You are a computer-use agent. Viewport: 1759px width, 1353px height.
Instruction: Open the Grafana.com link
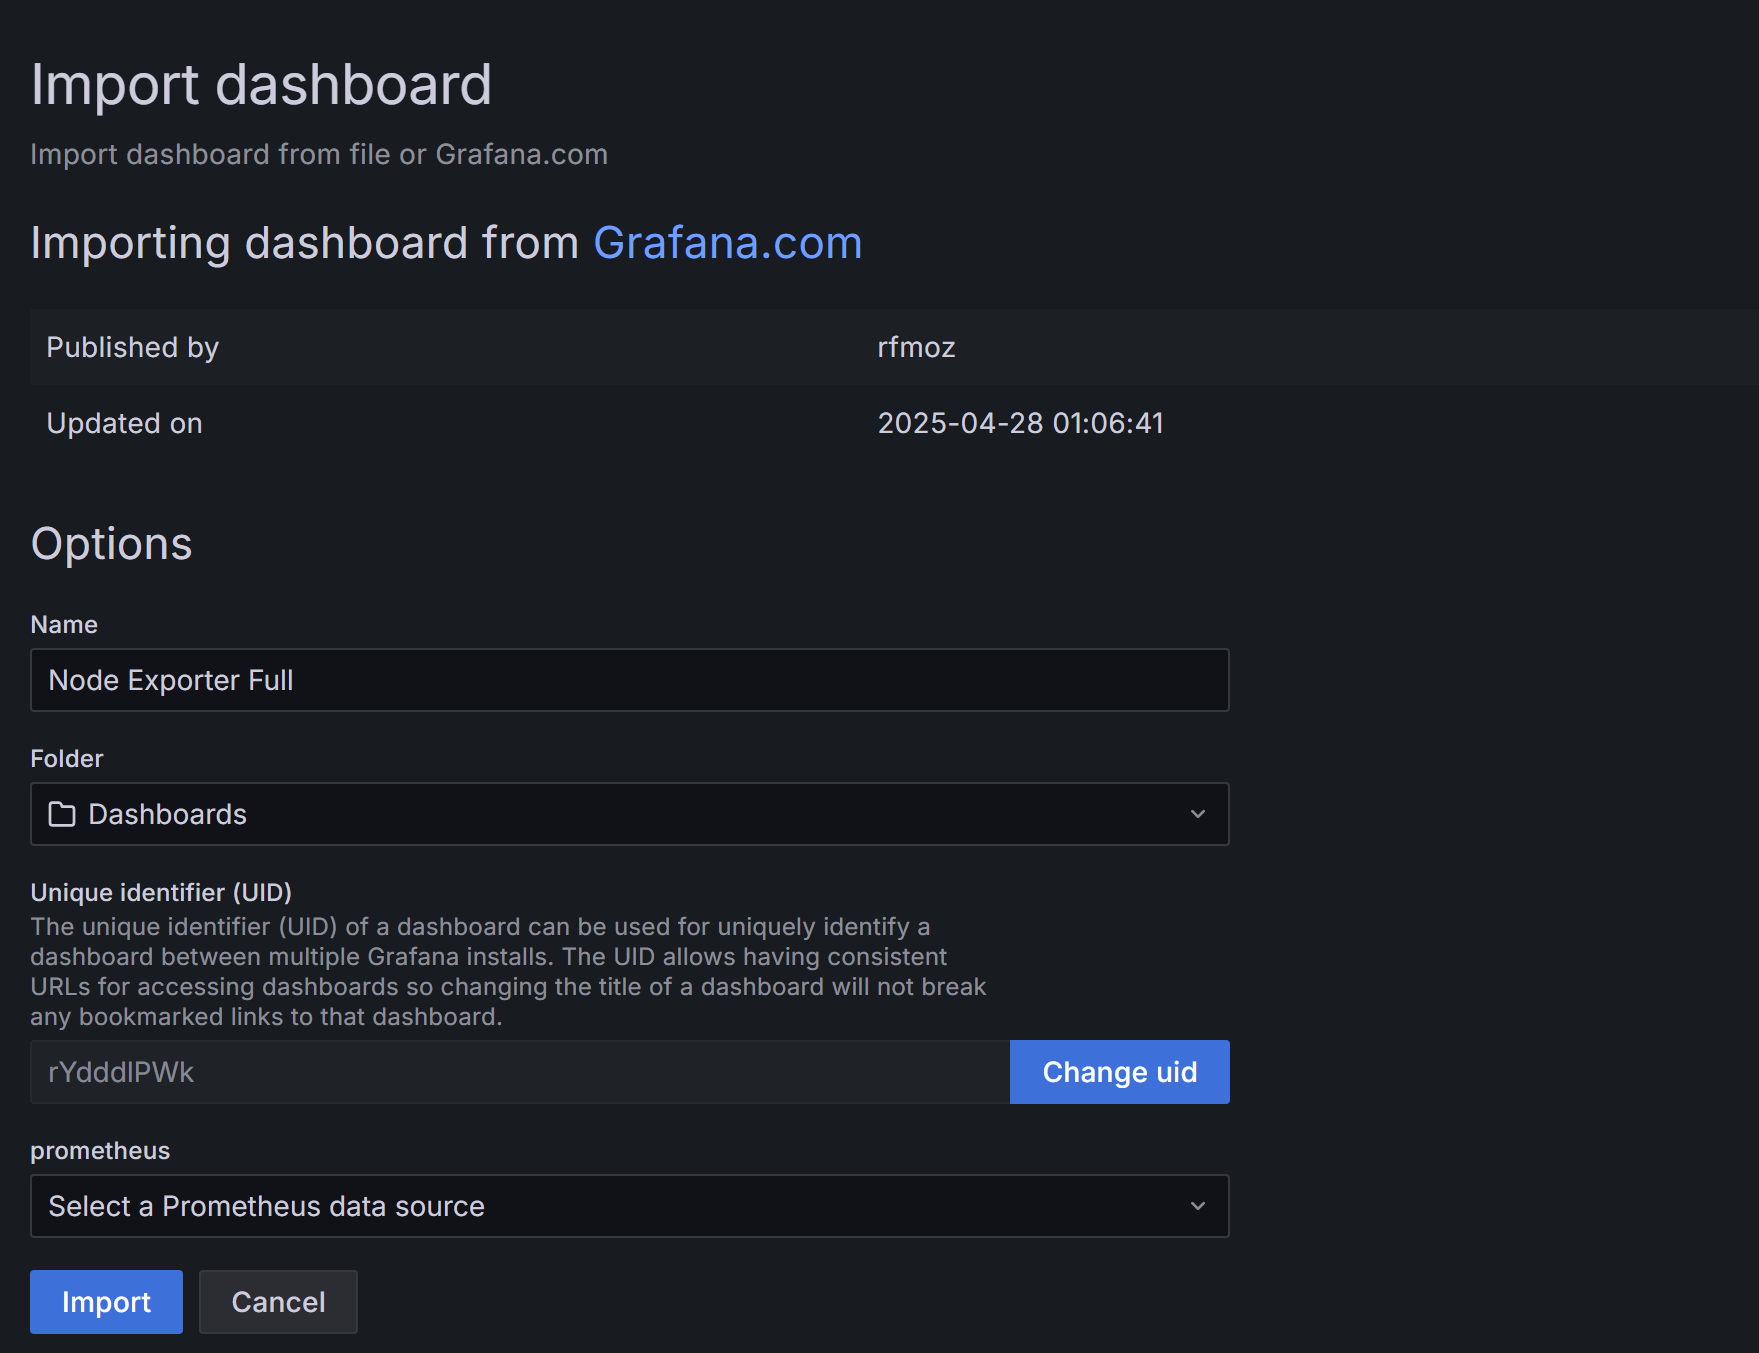point(727,243)
